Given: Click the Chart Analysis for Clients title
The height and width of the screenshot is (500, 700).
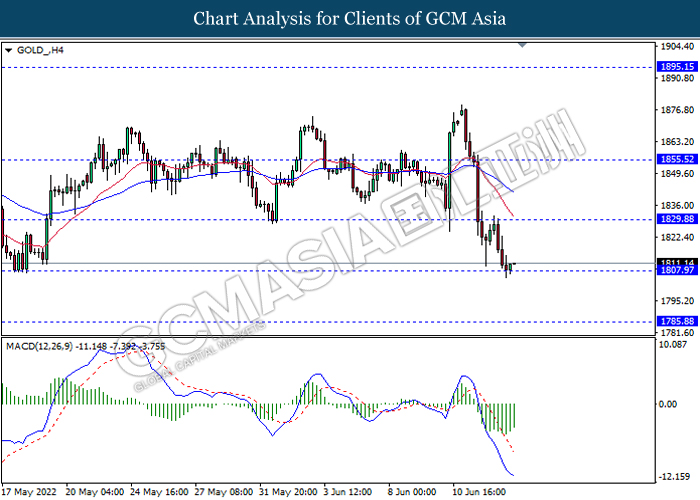Looking at the screenshot, I should pyautogui.click(x=350, y=19).
